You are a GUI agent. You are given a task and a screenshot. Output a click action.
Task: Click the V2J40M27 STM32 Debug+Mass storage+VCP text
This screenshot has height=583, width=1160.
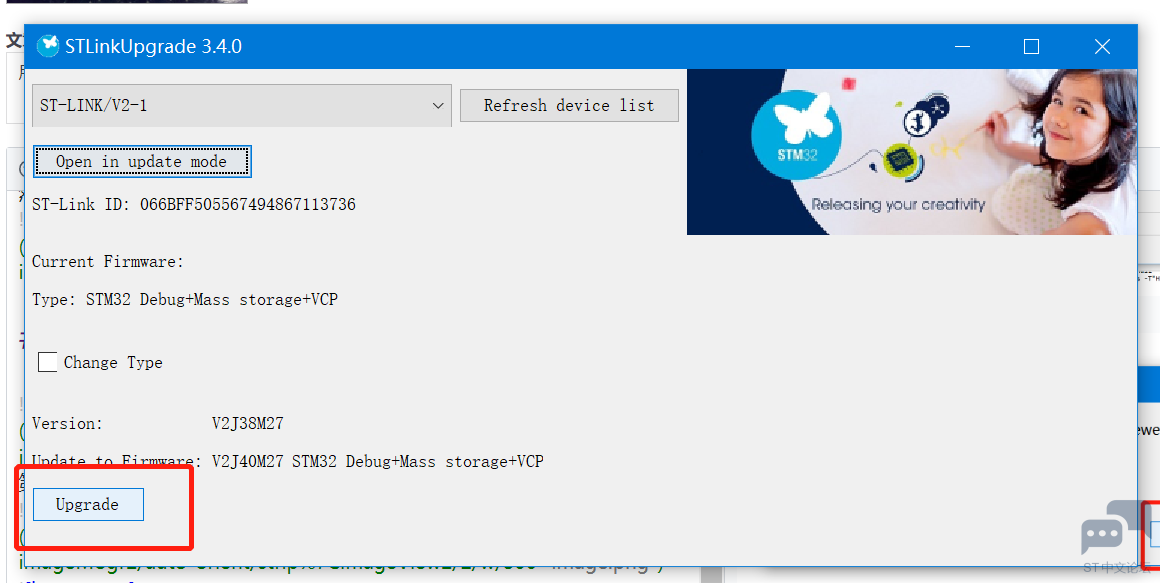[378, 462]
